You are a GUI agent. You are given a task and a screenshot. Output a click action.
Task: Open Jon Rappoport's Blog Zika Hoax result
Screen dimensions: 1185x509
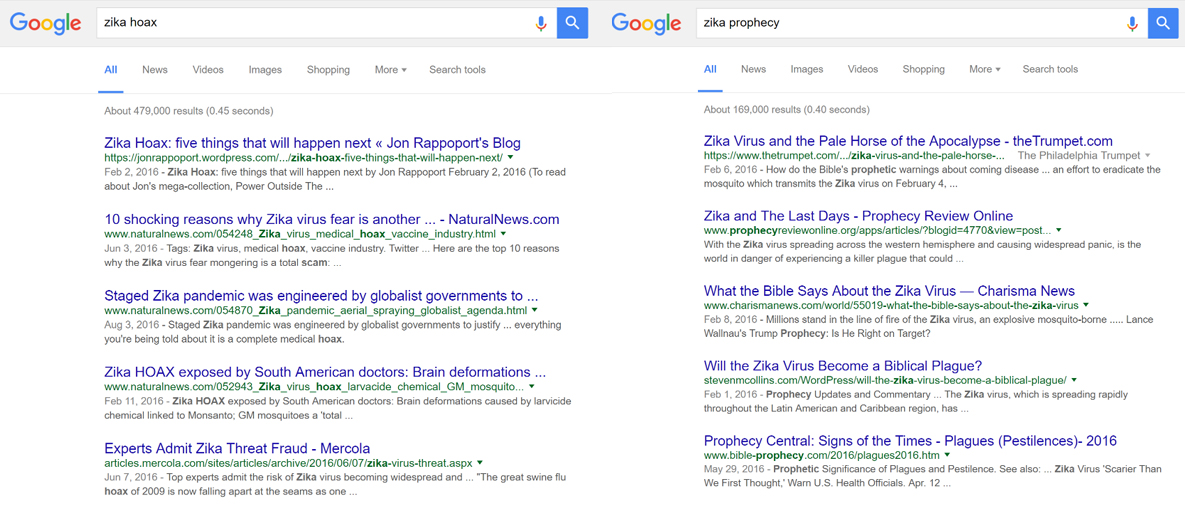[312, 143]
